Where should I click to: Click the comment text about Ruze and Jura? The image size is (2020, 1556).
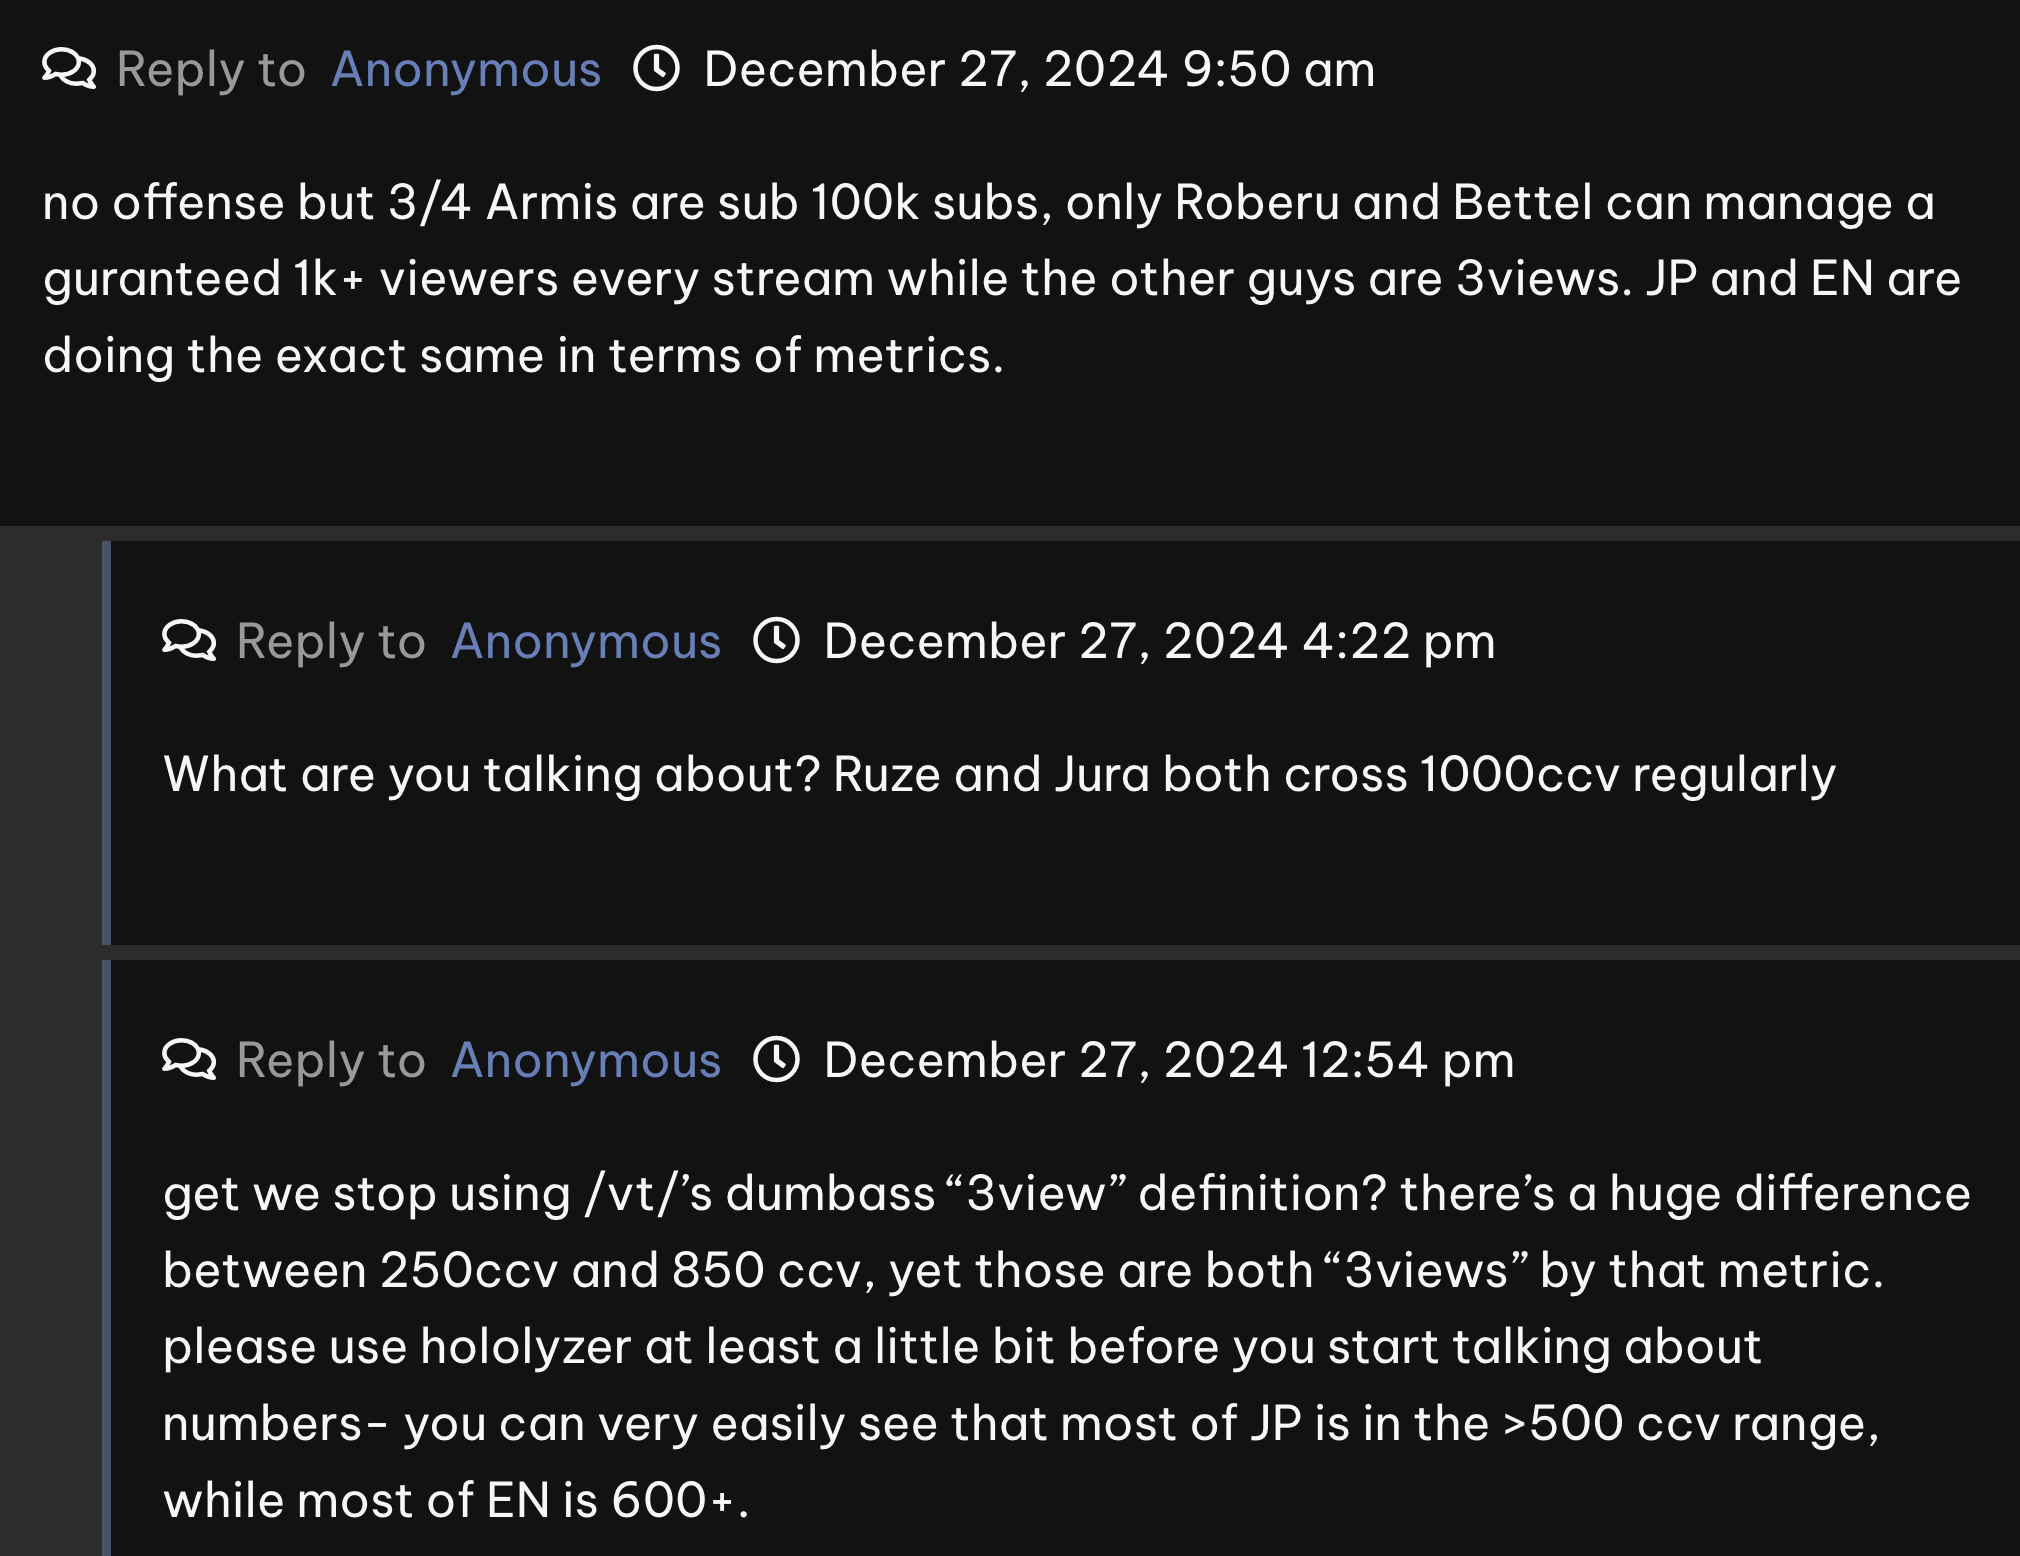pyautogui.click(x=999, y=774)
